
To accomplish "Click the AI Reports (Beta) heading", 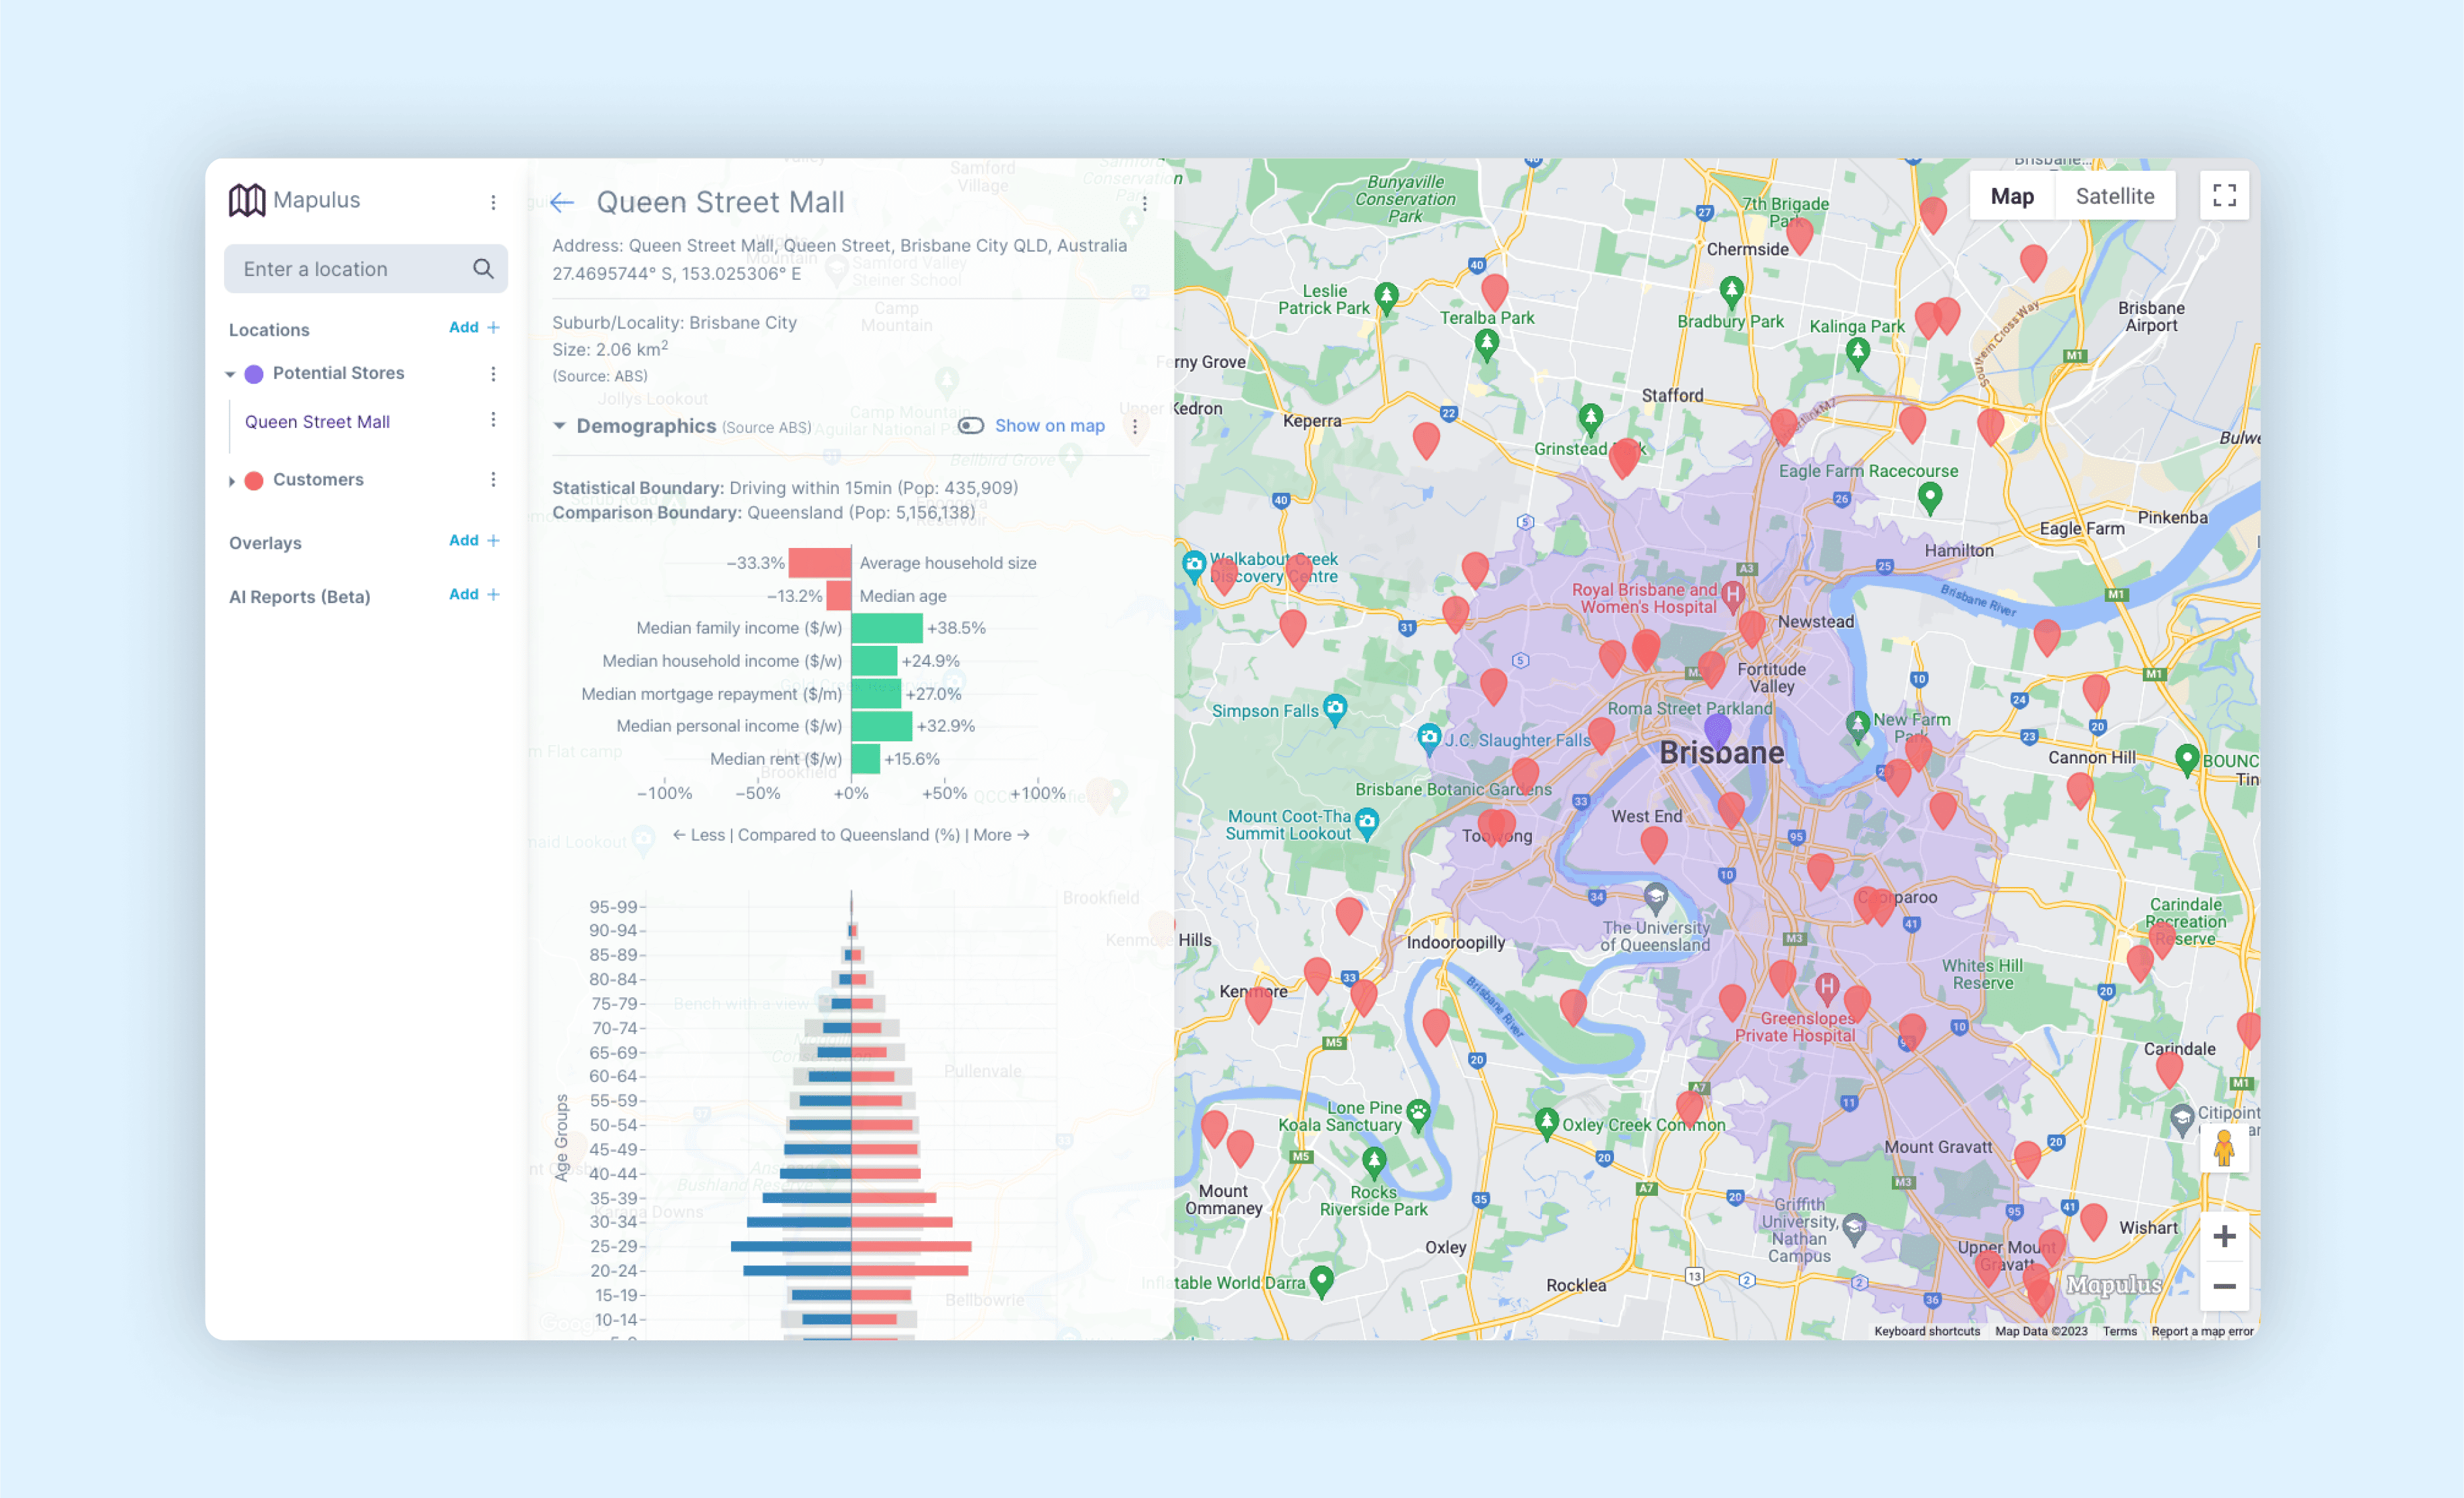I will point(299,597).
